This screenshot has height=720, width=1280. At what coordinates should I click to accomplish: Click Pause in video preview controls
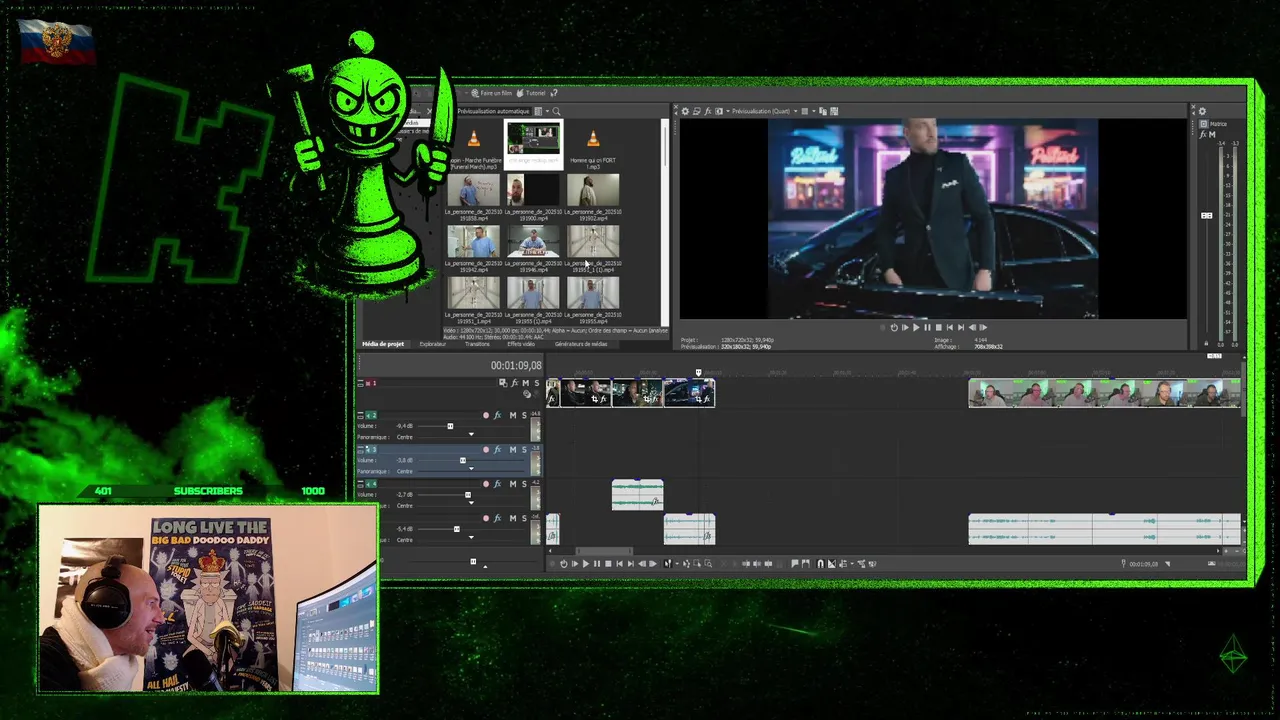pos(927,327)
